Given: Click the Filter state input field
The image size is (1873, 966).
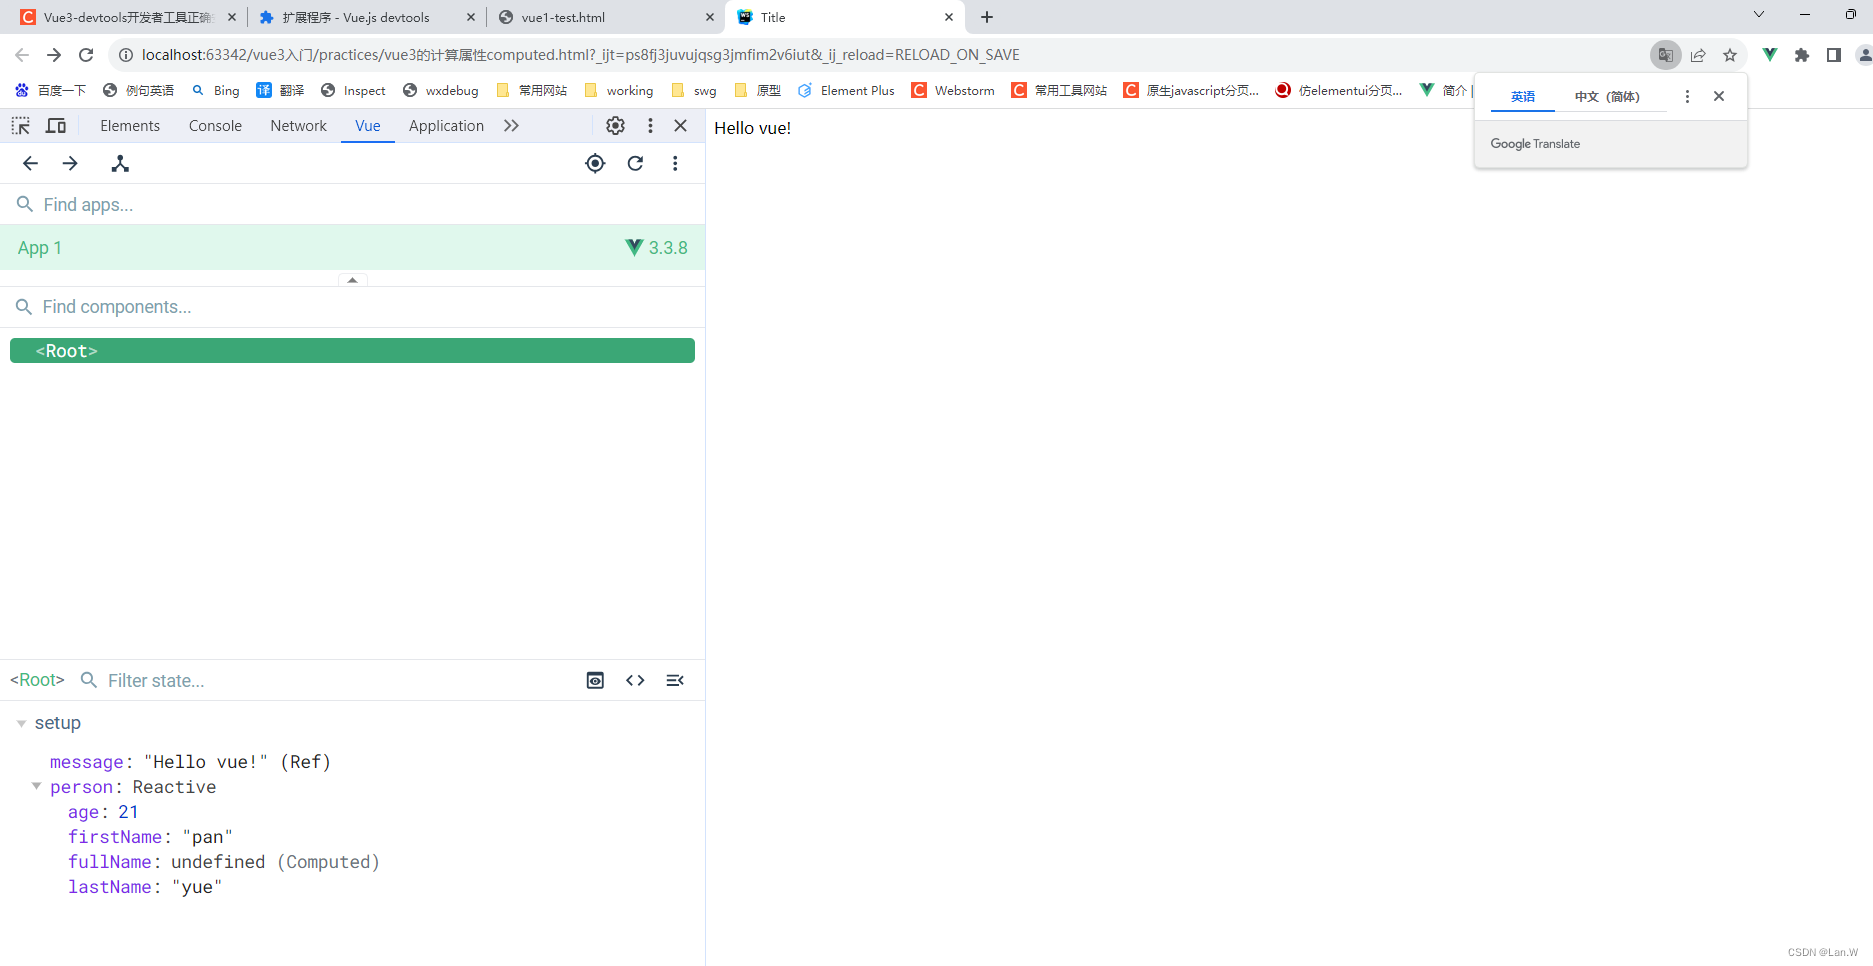Looking at the screenshot, I should click(x=200, y=680).
